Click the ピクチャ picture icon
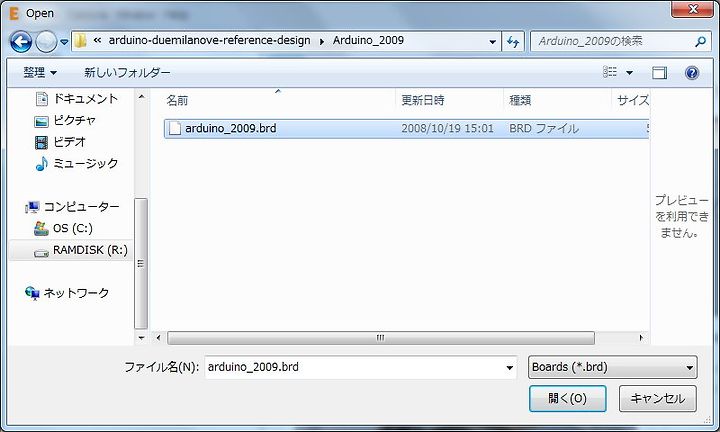 click(x=41, y=121)
